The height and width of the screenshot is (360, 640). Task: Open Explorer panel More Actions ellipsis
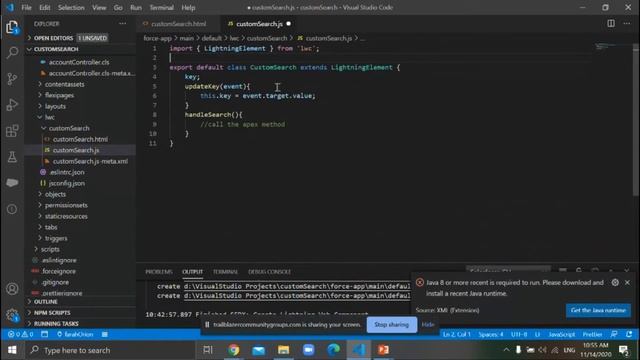tap(122, 24)
